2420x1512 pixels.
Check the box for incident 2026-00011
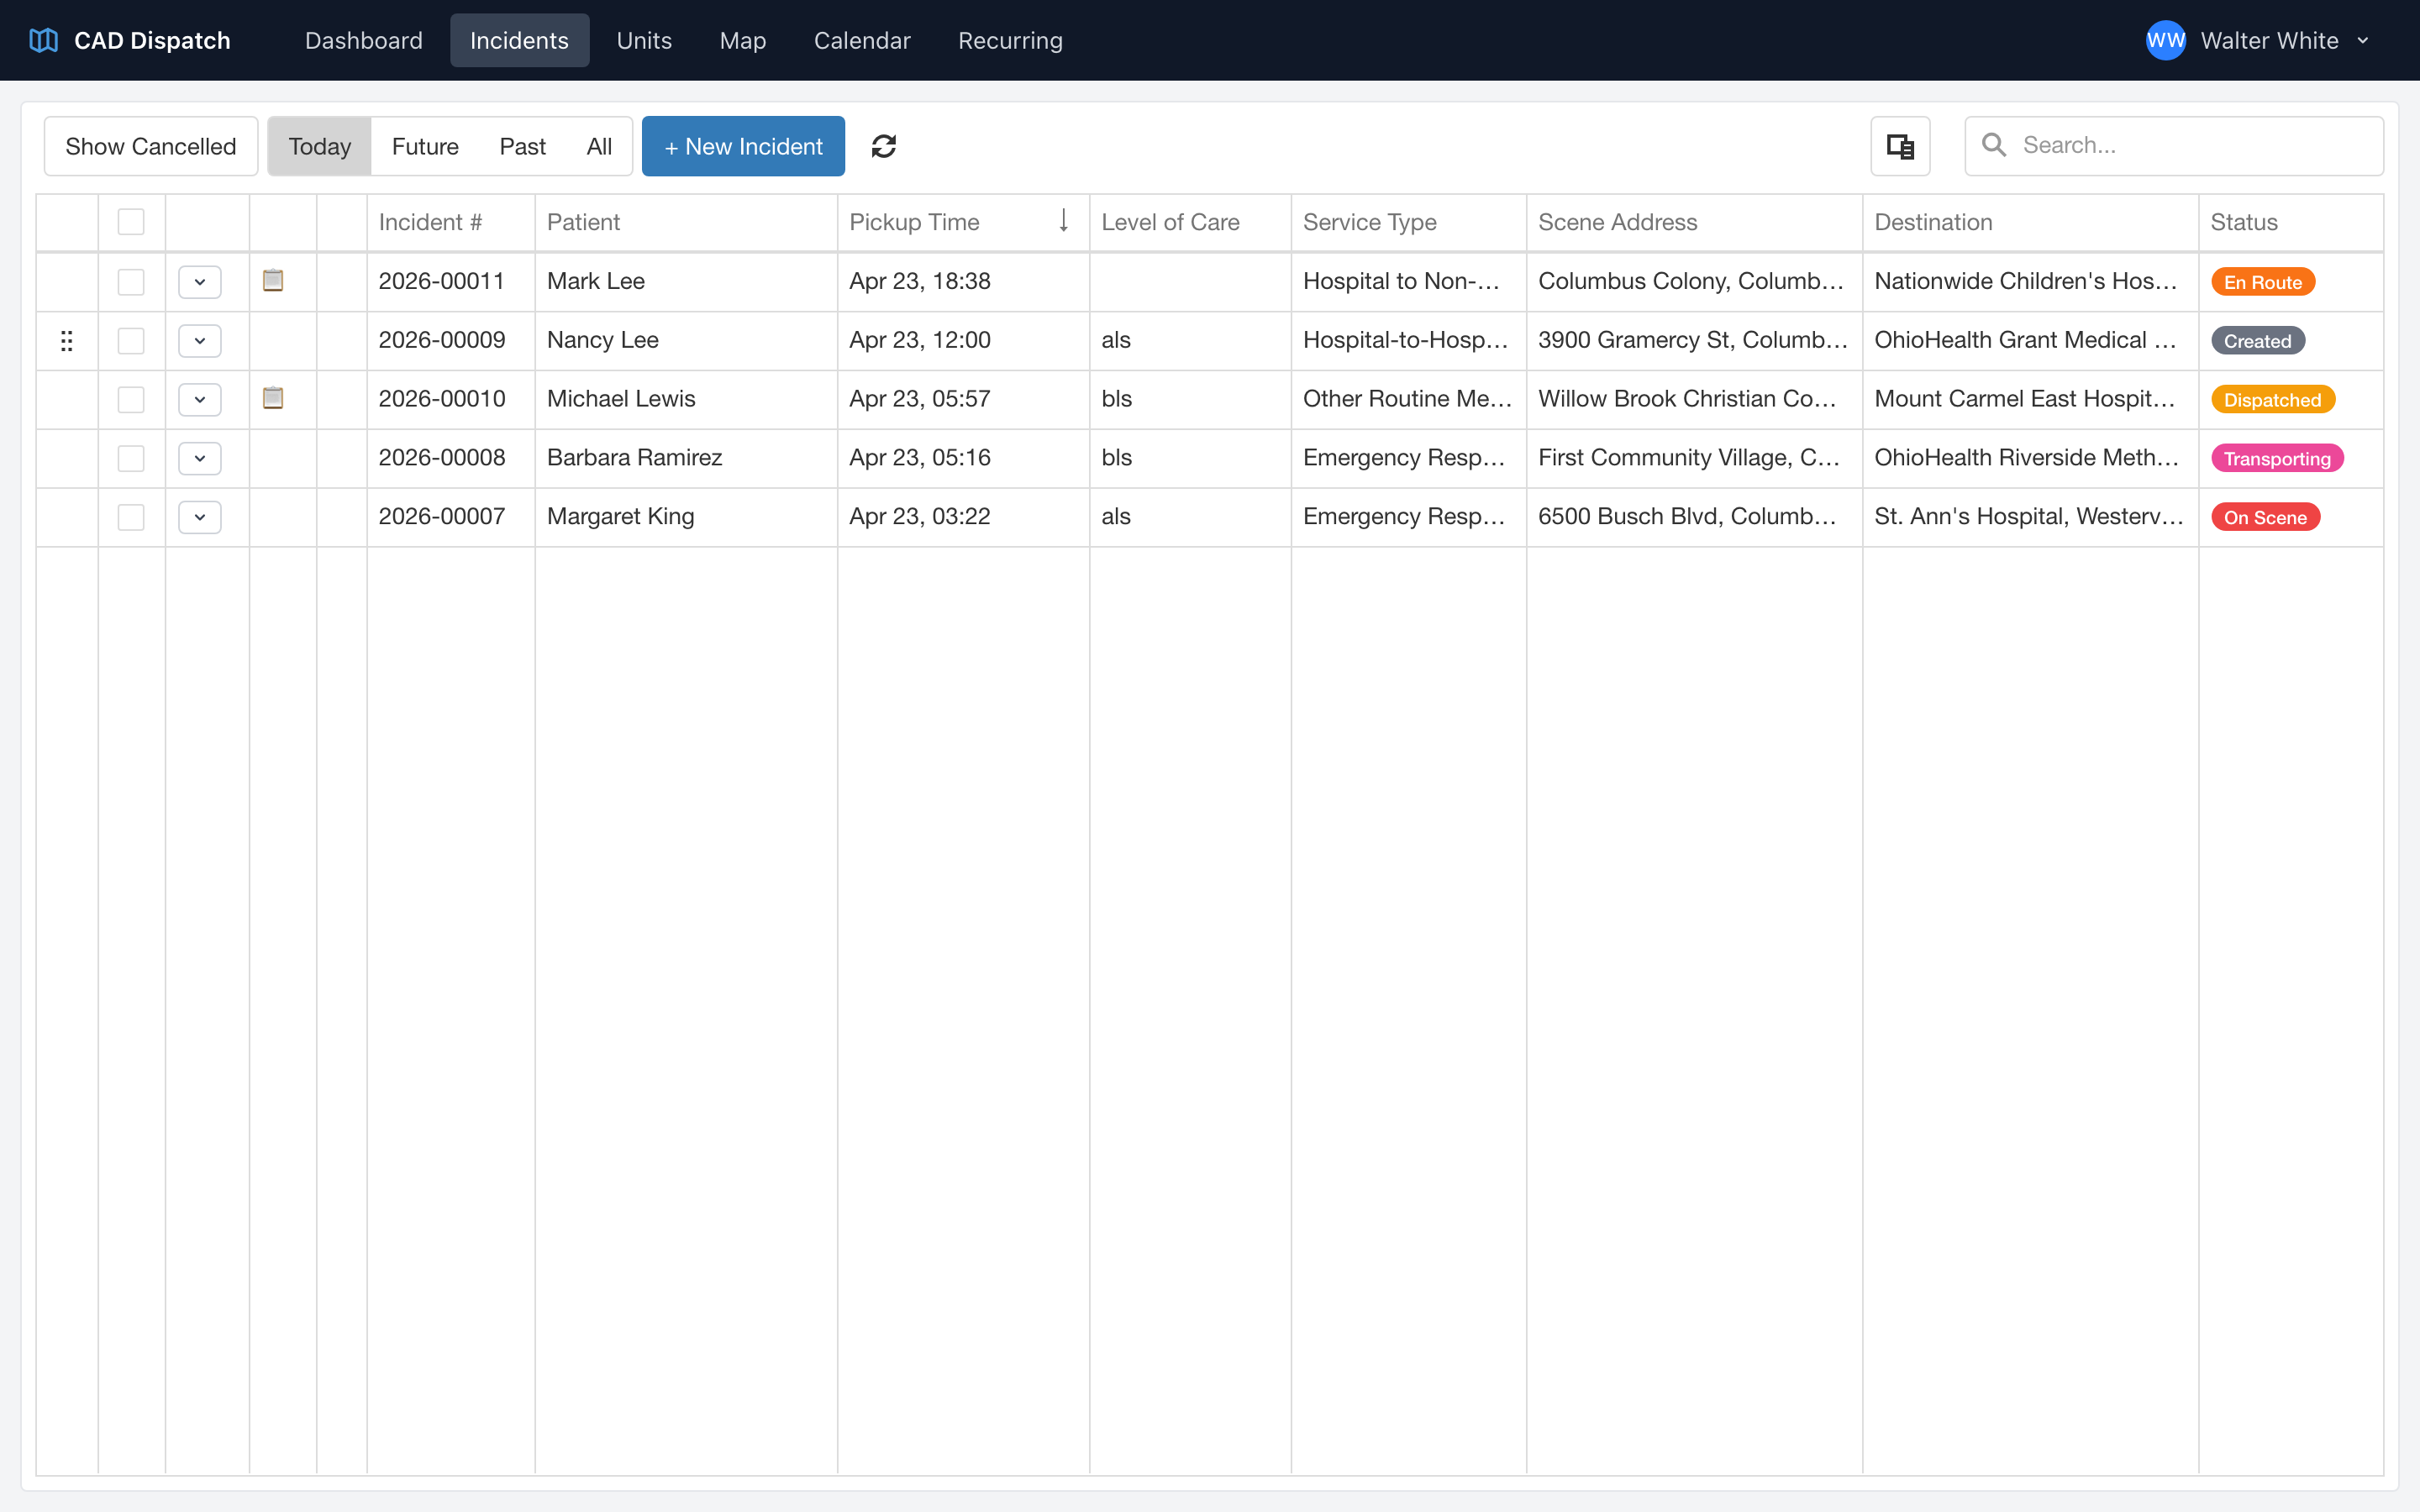pos(131,282)
